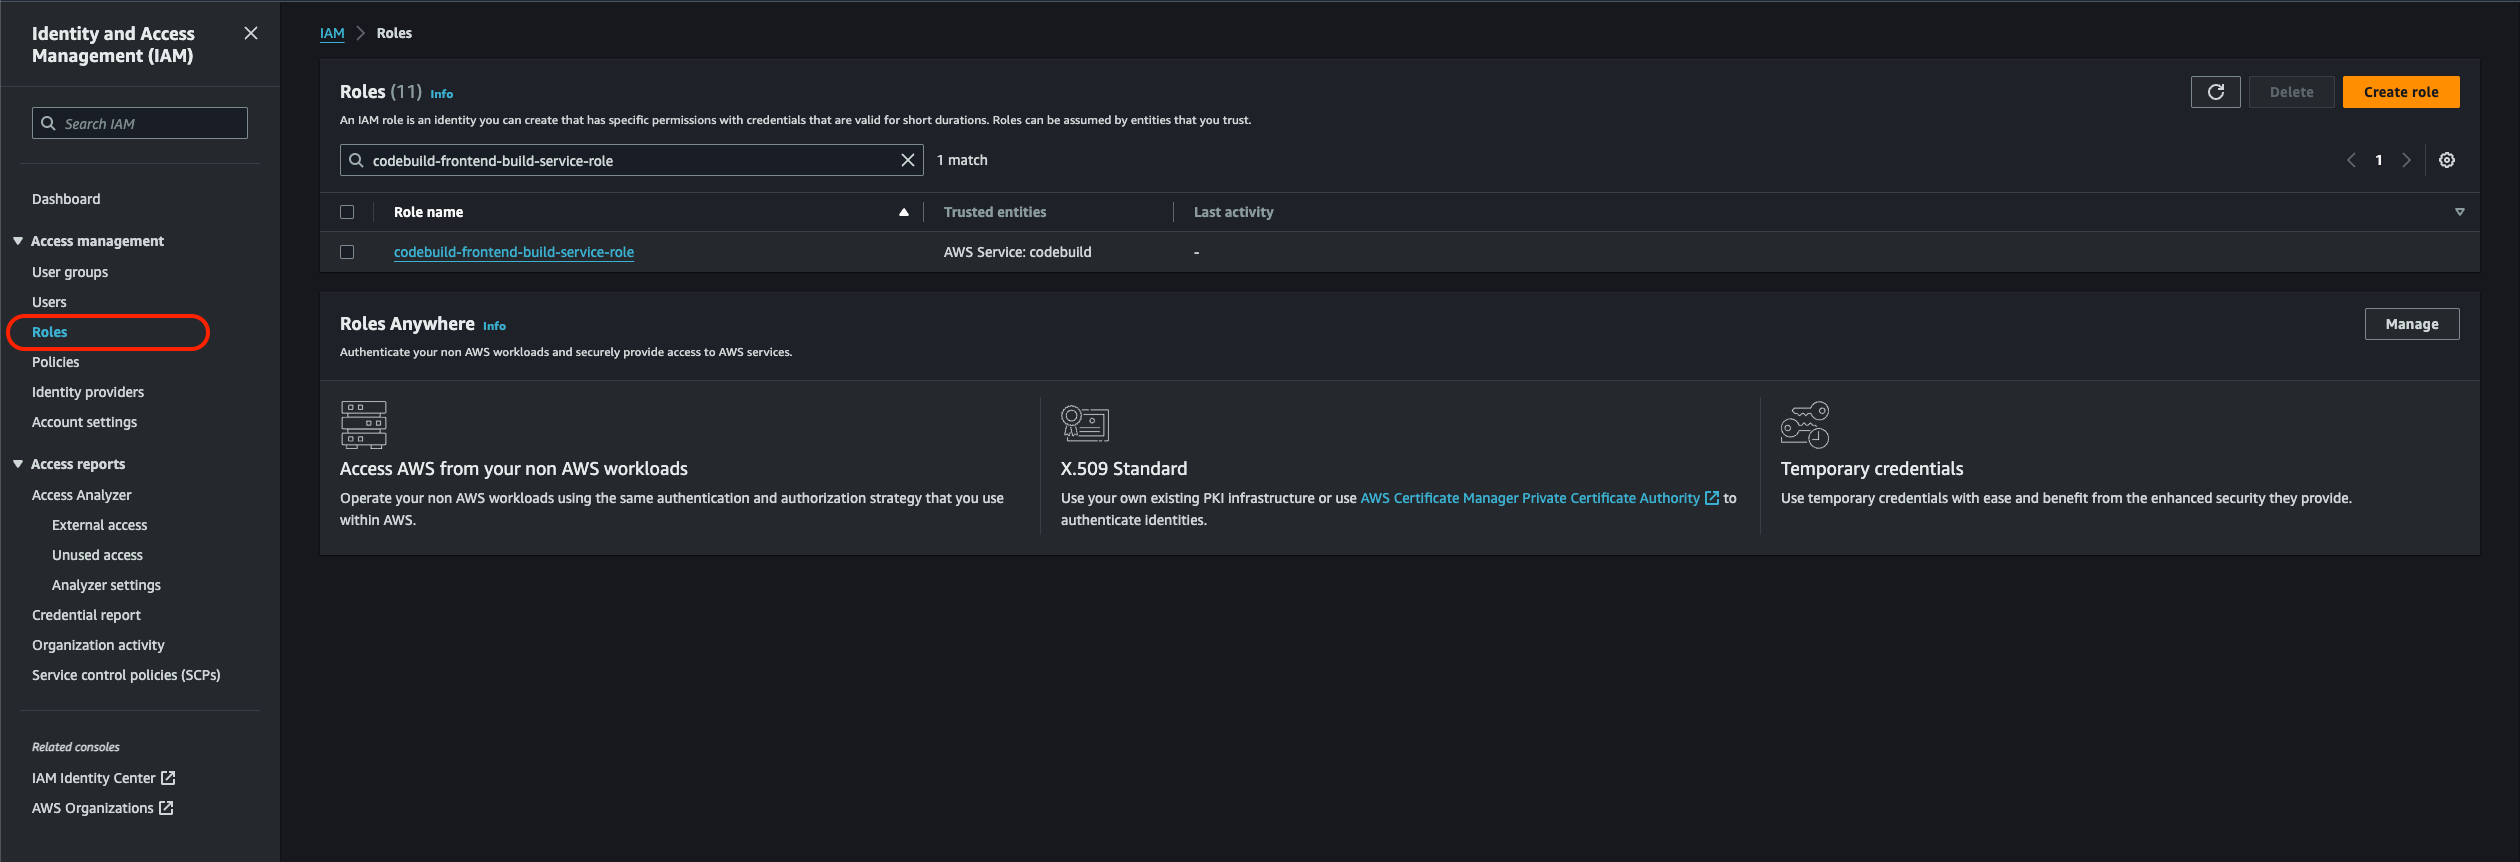Sort by the Role name column header
Screen dimensions: 2520x862
click(x=429, y=212)
